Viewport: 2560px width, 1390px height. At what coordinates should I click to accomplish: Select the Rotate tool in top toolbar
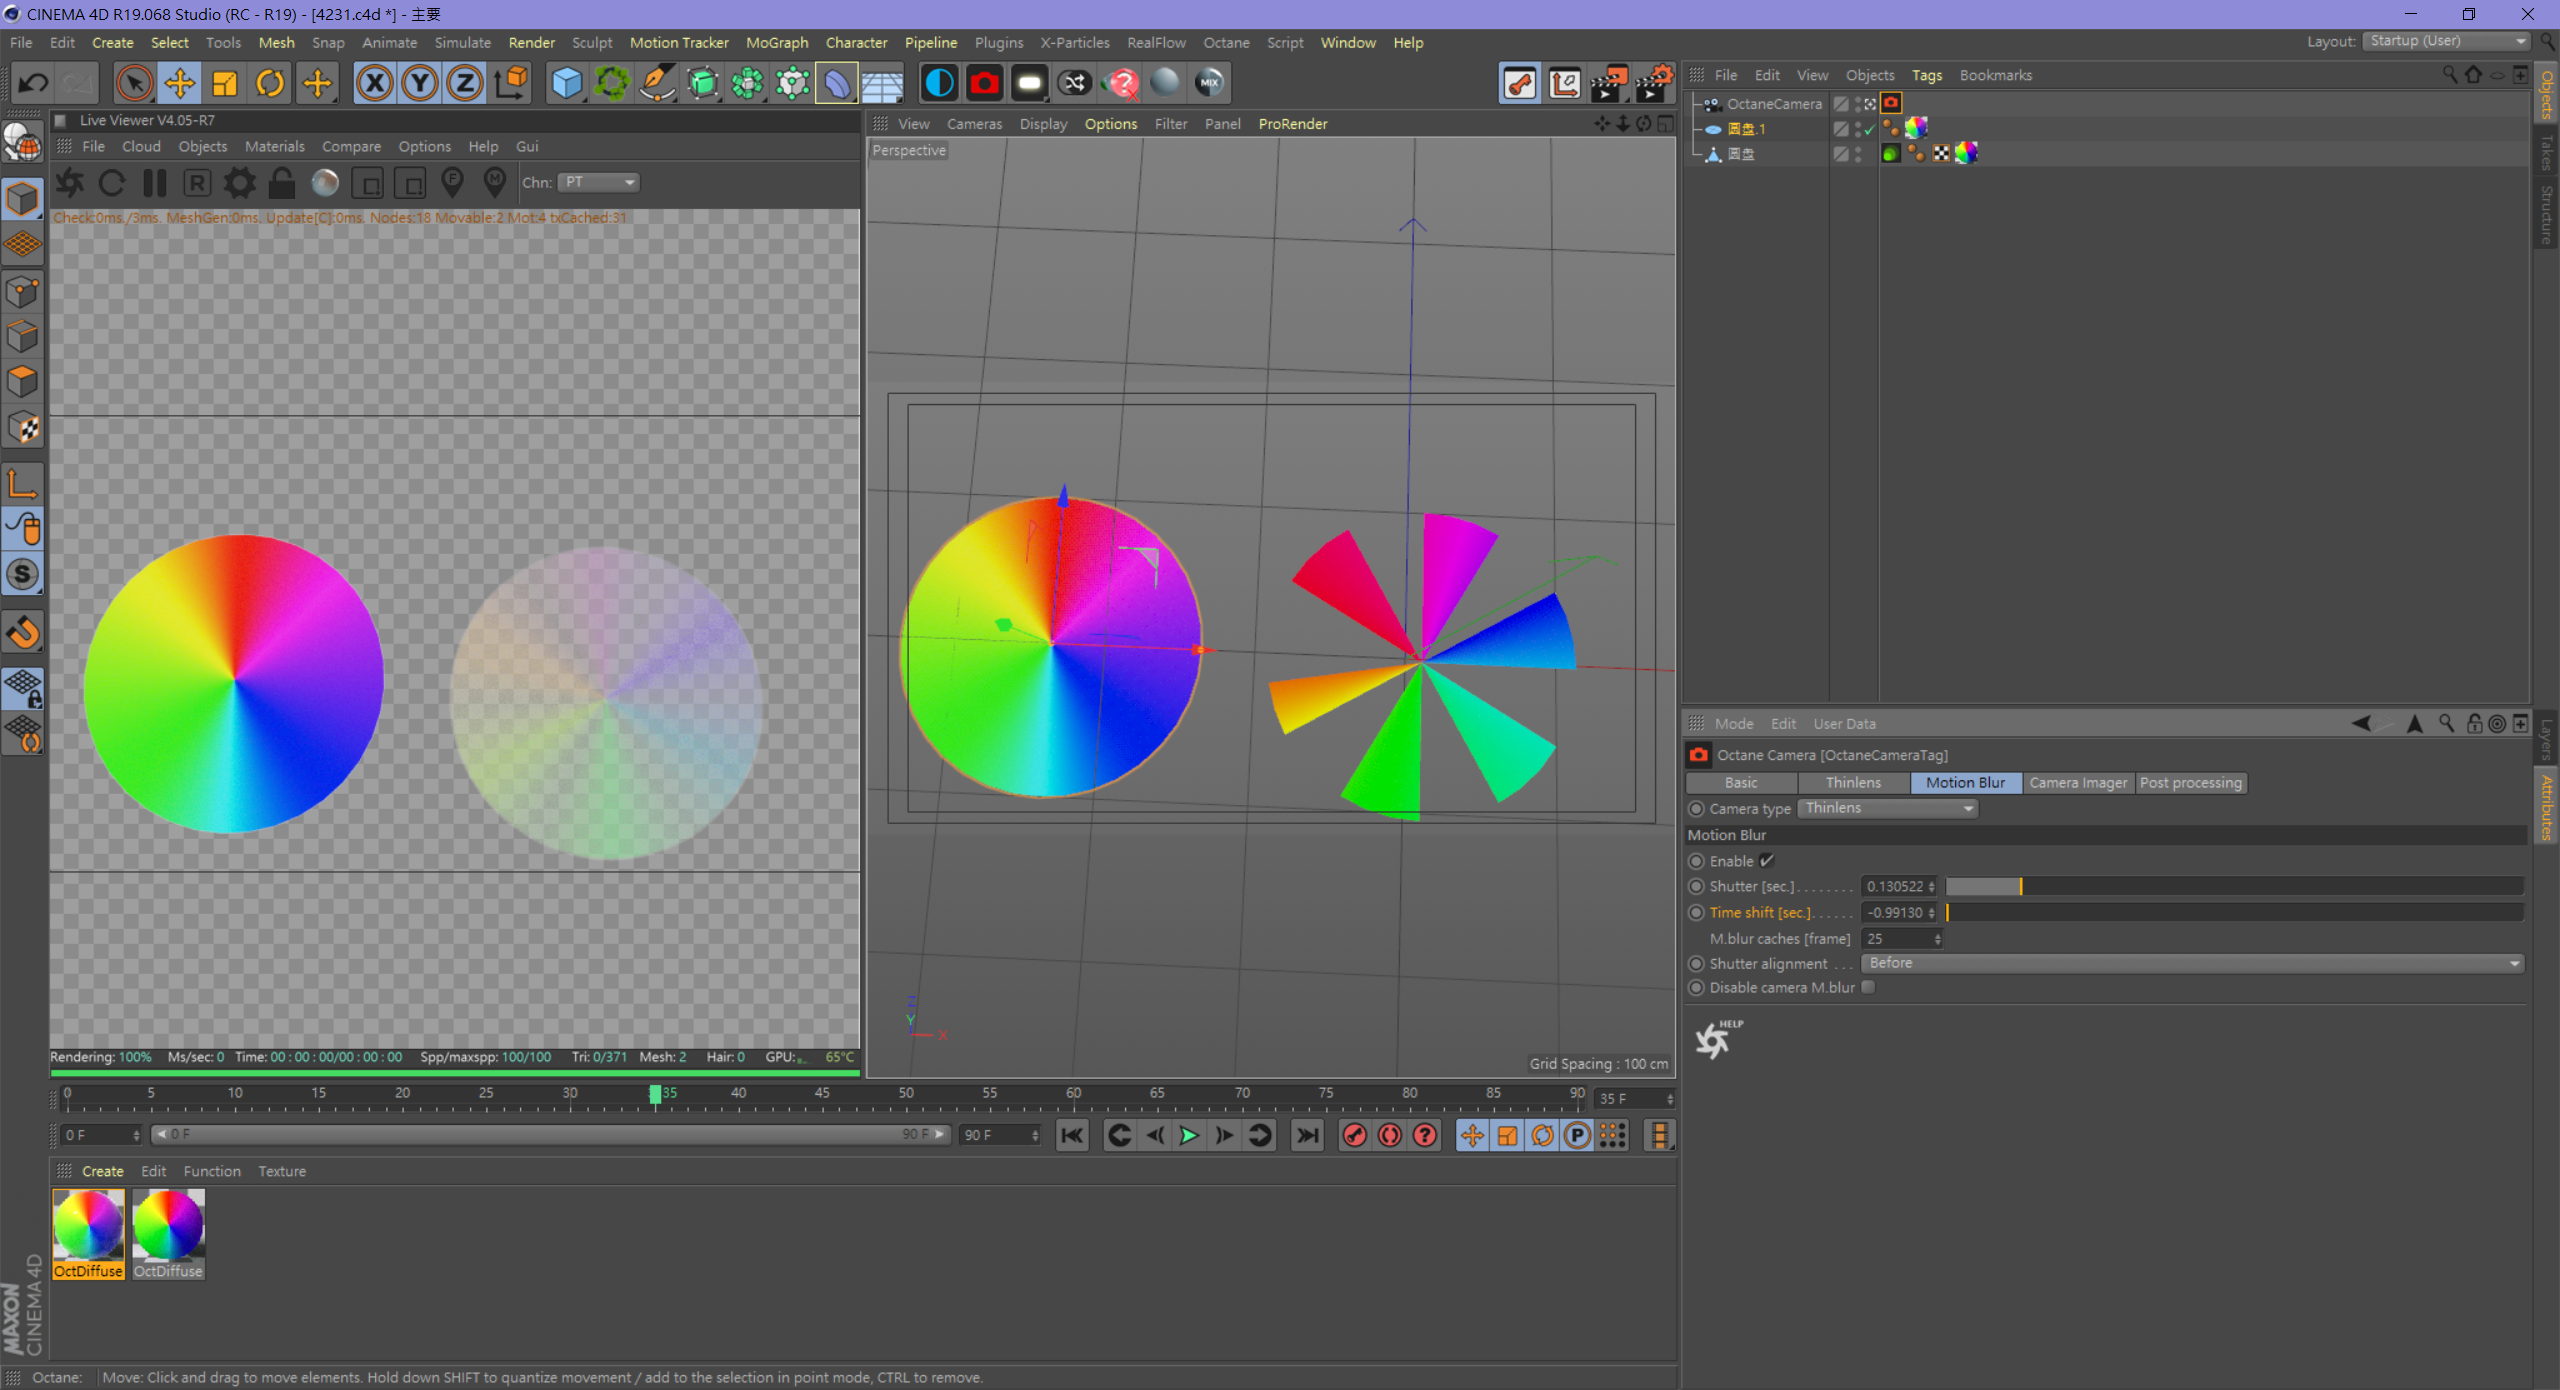(270, 83)
